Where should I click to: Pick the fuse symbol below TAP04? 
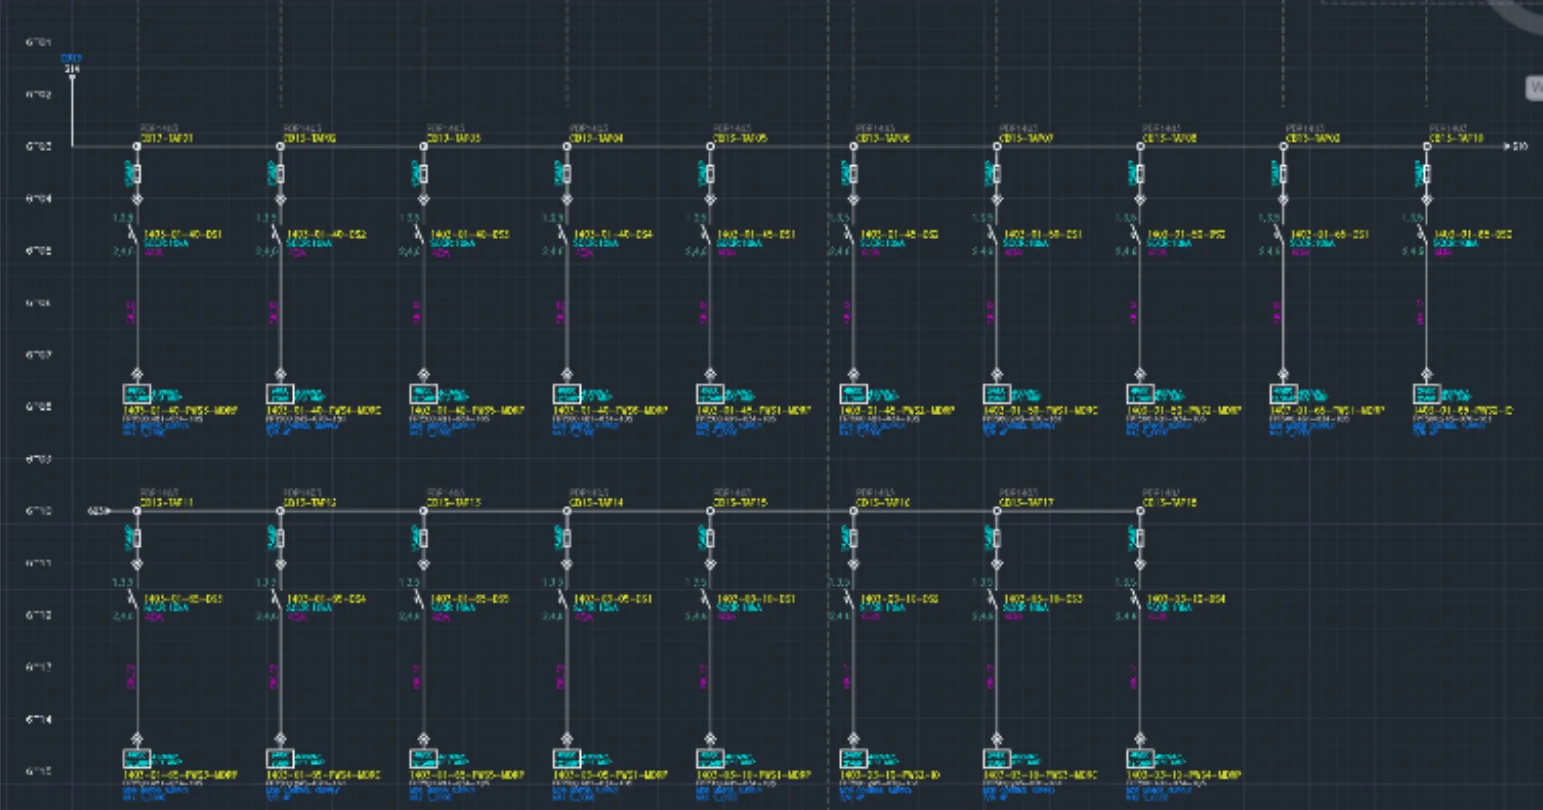567,174
